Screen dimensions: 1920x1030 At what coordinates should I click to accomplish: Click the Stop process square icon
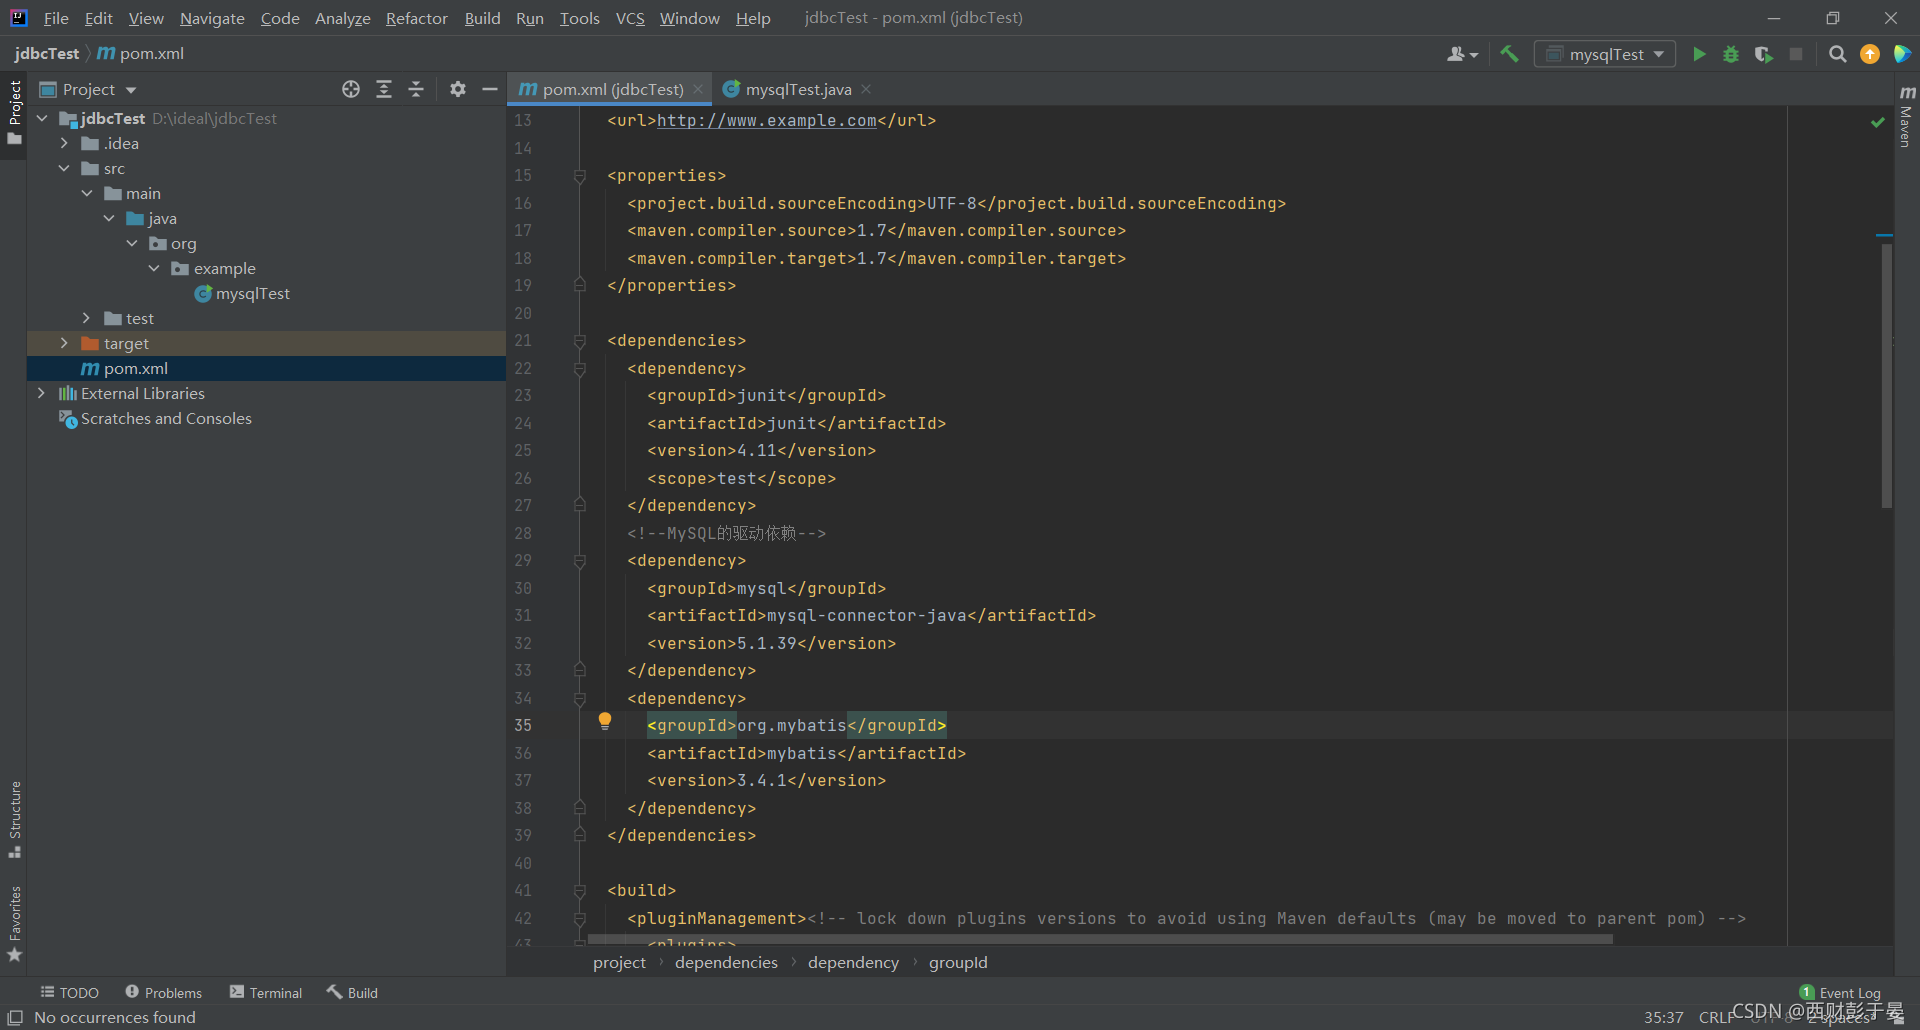[x=1796, y=54]
